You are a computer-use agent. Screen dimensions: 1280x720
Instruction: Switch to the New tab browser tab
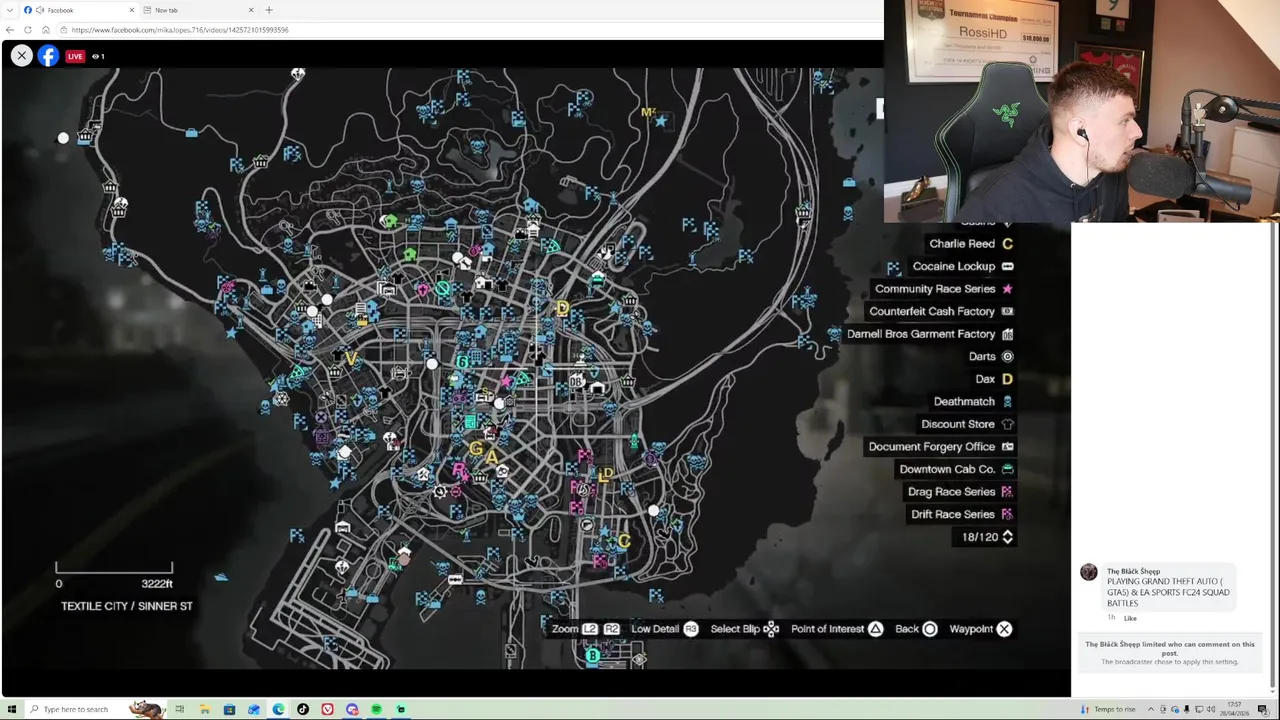pyautogui.click(x=198, y=10)
